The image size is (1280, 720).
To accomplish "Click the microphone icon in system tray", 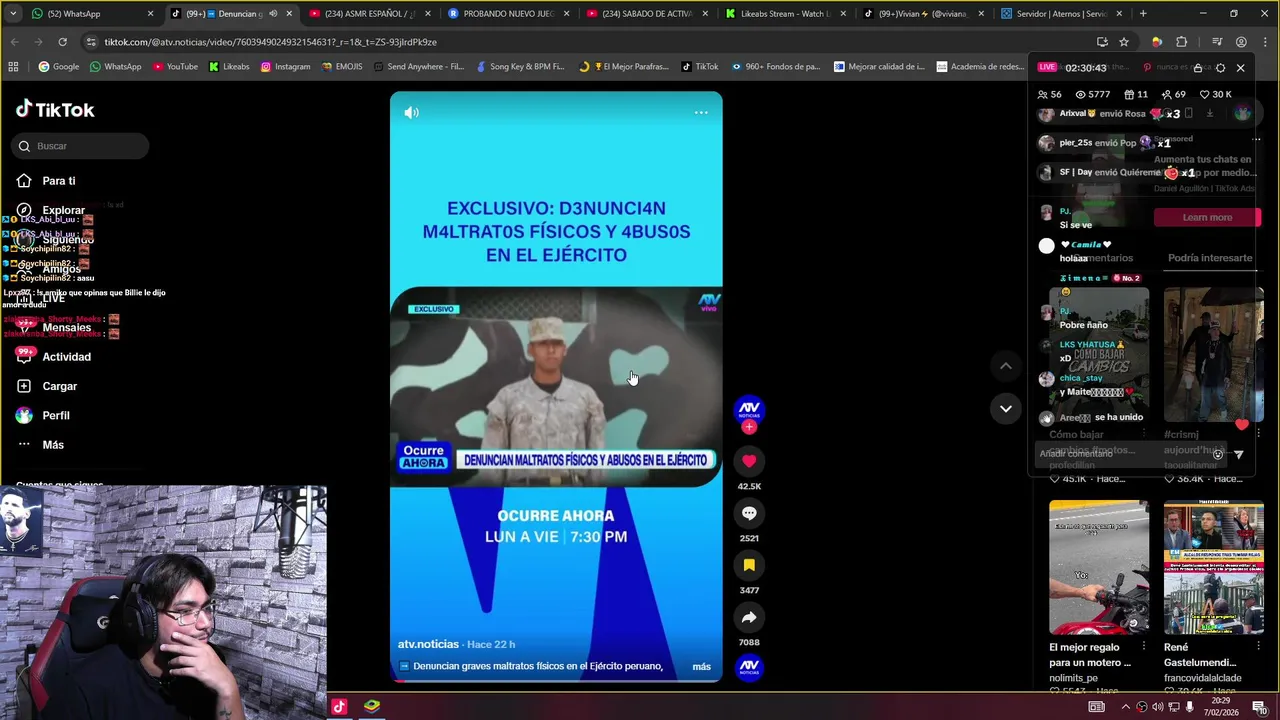I will coord(1190,707).
